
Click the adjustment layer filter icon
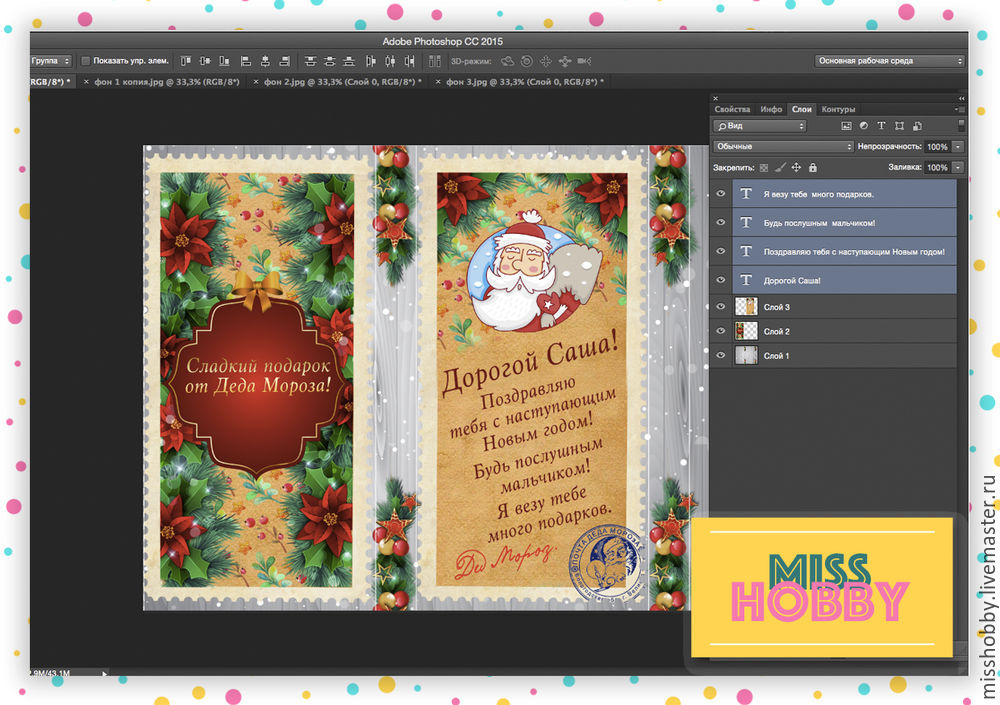(863, 127)
